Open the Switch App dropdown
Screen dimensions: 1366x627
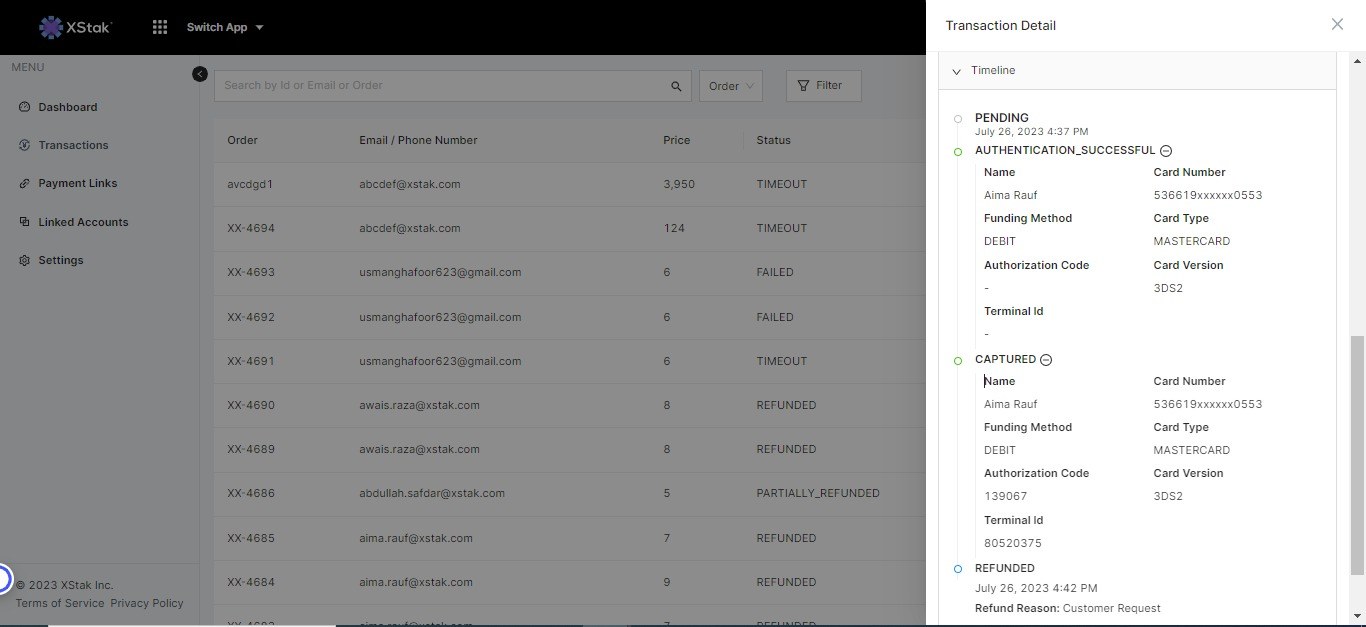(225, 27)
